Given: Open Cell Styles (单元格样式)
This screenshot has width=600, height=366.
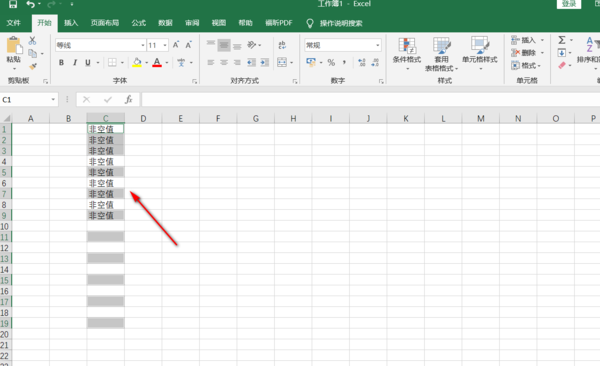Looking at the screenshot, I should pyautogui.click(x=479, y=54).
